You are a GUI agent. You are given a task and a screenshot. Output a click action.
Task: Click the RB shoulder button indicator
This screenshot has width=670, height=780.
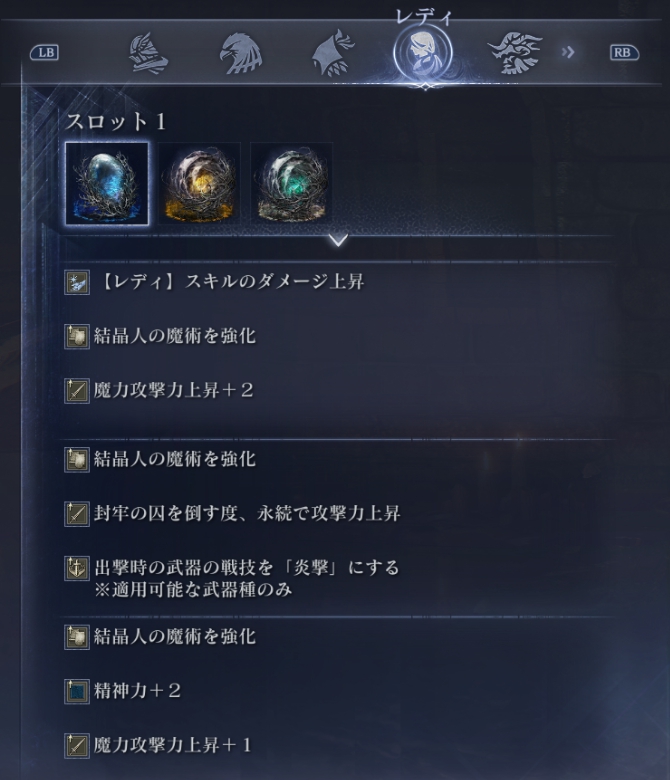tap(624, 53)
